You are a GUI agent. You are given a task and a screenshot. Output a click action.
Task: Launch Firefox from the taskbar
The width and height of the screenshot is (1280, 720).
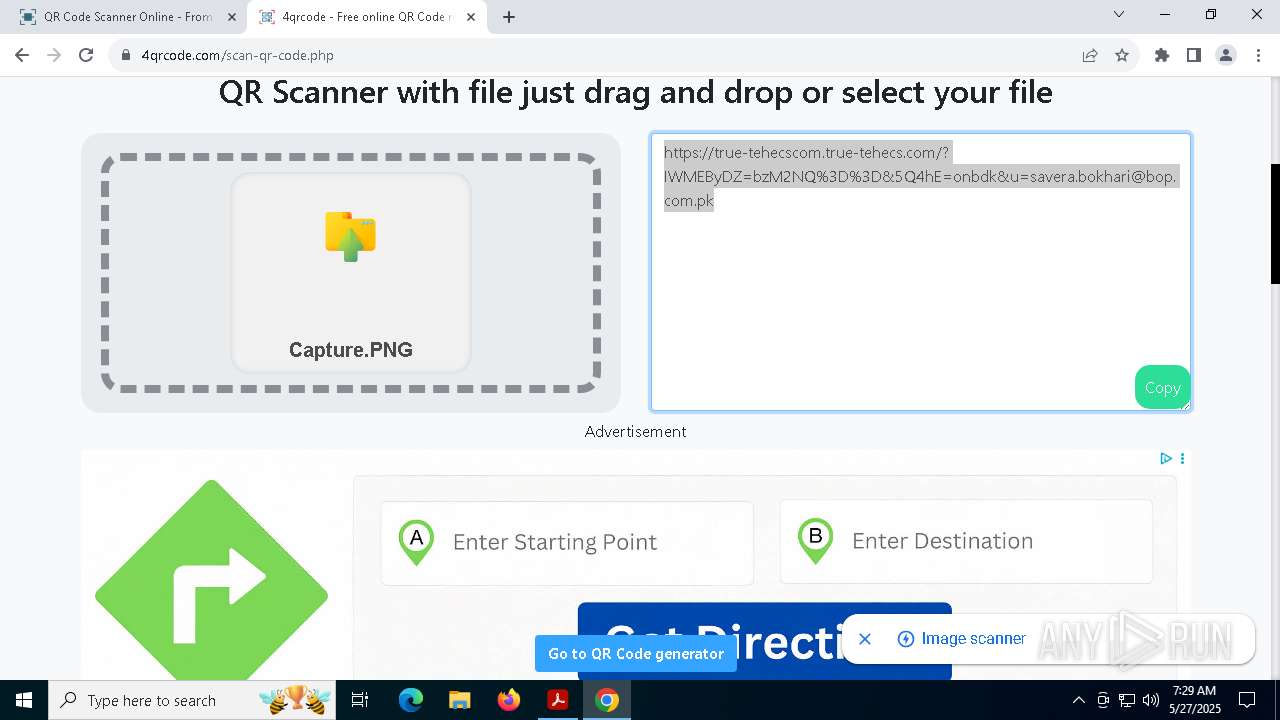coord(509,700)
